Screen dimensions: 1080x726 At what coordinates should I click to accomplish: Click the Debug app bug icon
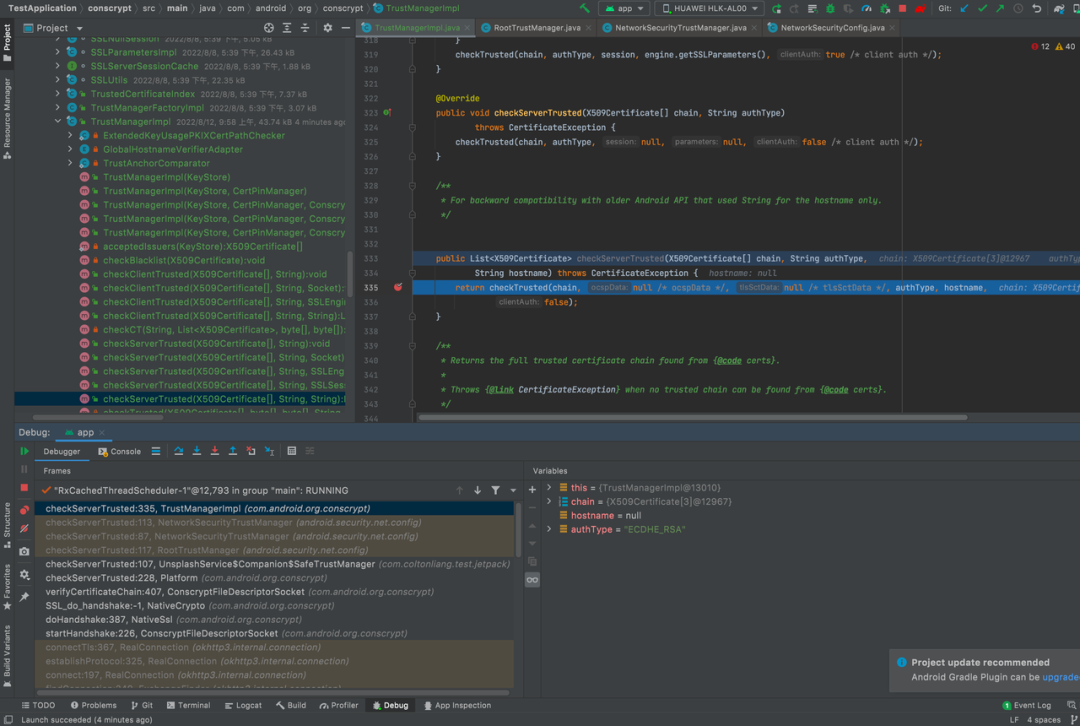(830, 8)
